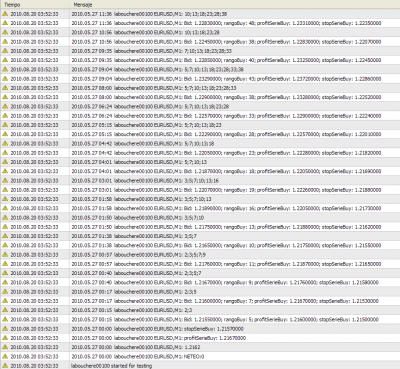Click warning icon beside the NETEO:0 message
400x369 pixels.
coord(5,356)
